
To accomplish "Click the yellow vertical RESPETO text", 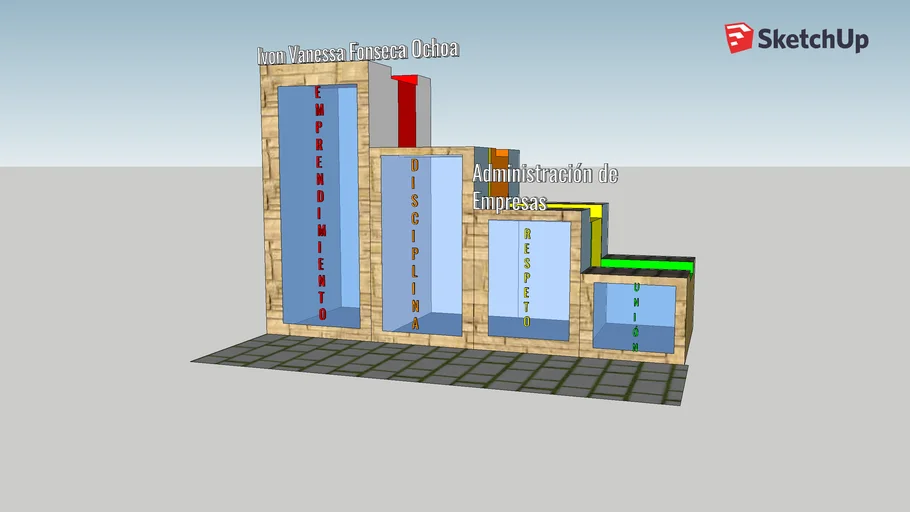I will (x=527, y=277).
